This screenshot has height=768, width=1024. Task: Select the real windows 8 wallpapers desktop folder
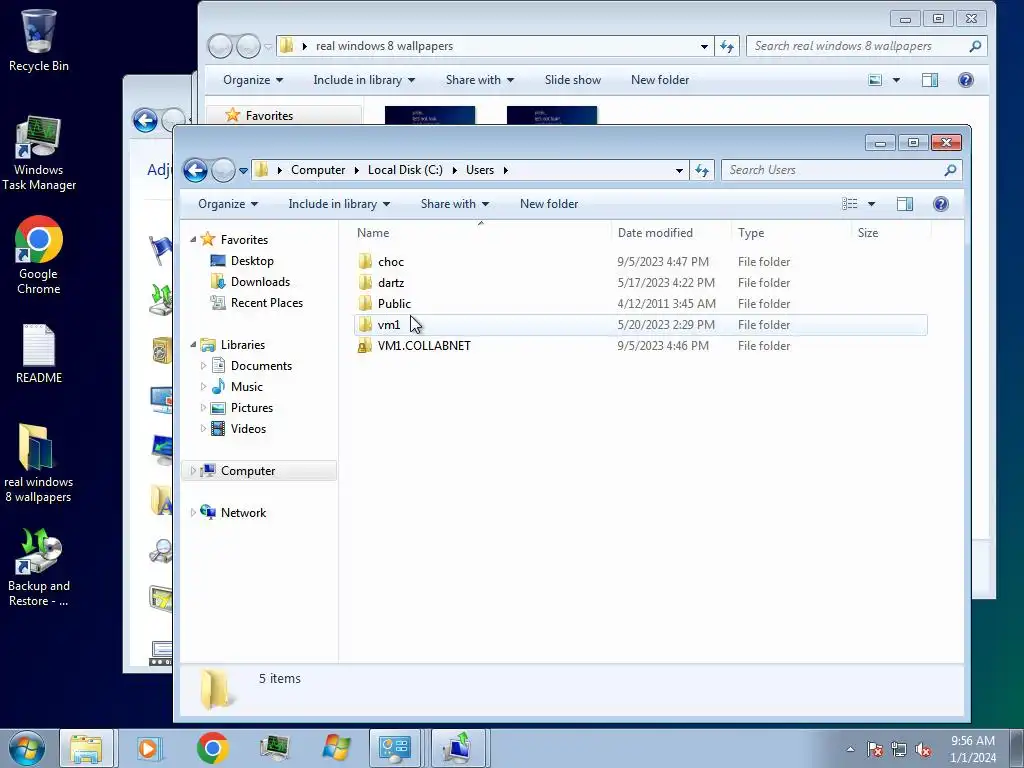(x=38, y=463)
